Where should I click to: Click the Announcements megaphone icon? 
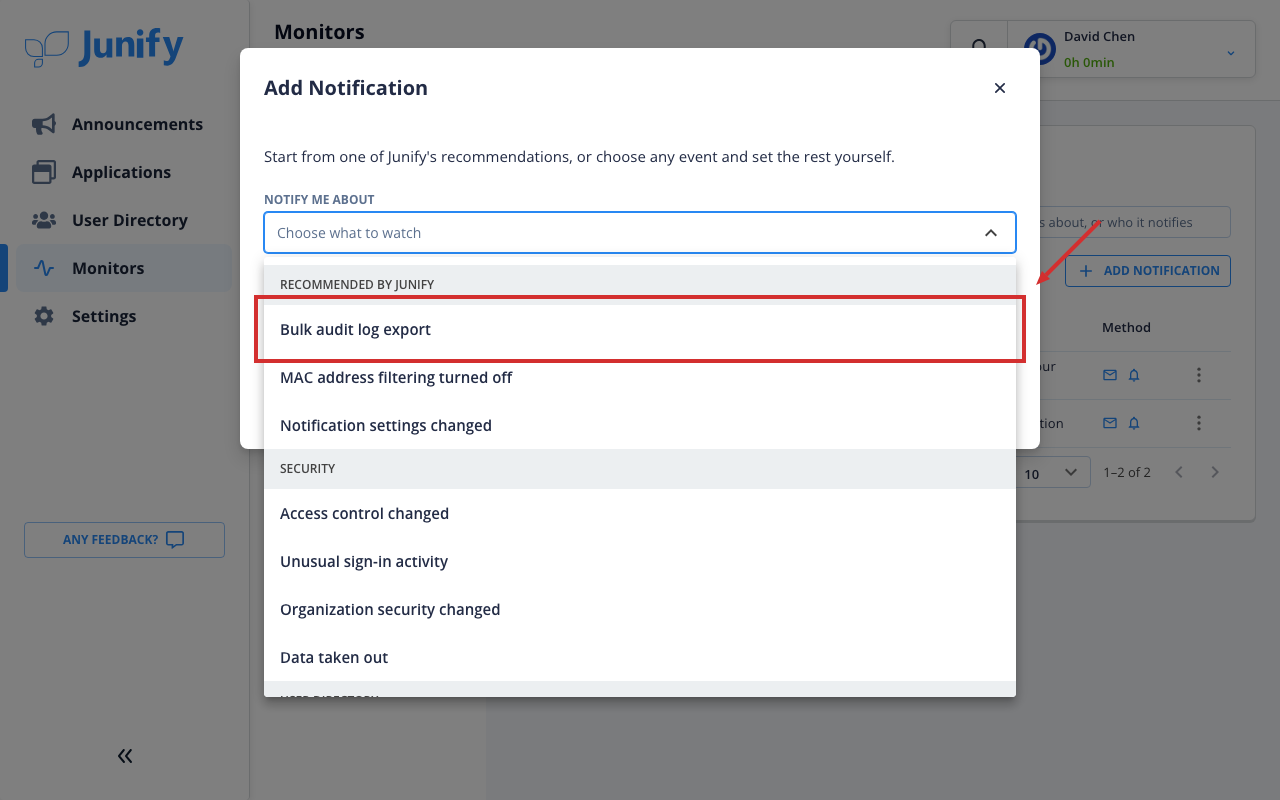coord(44,124)
